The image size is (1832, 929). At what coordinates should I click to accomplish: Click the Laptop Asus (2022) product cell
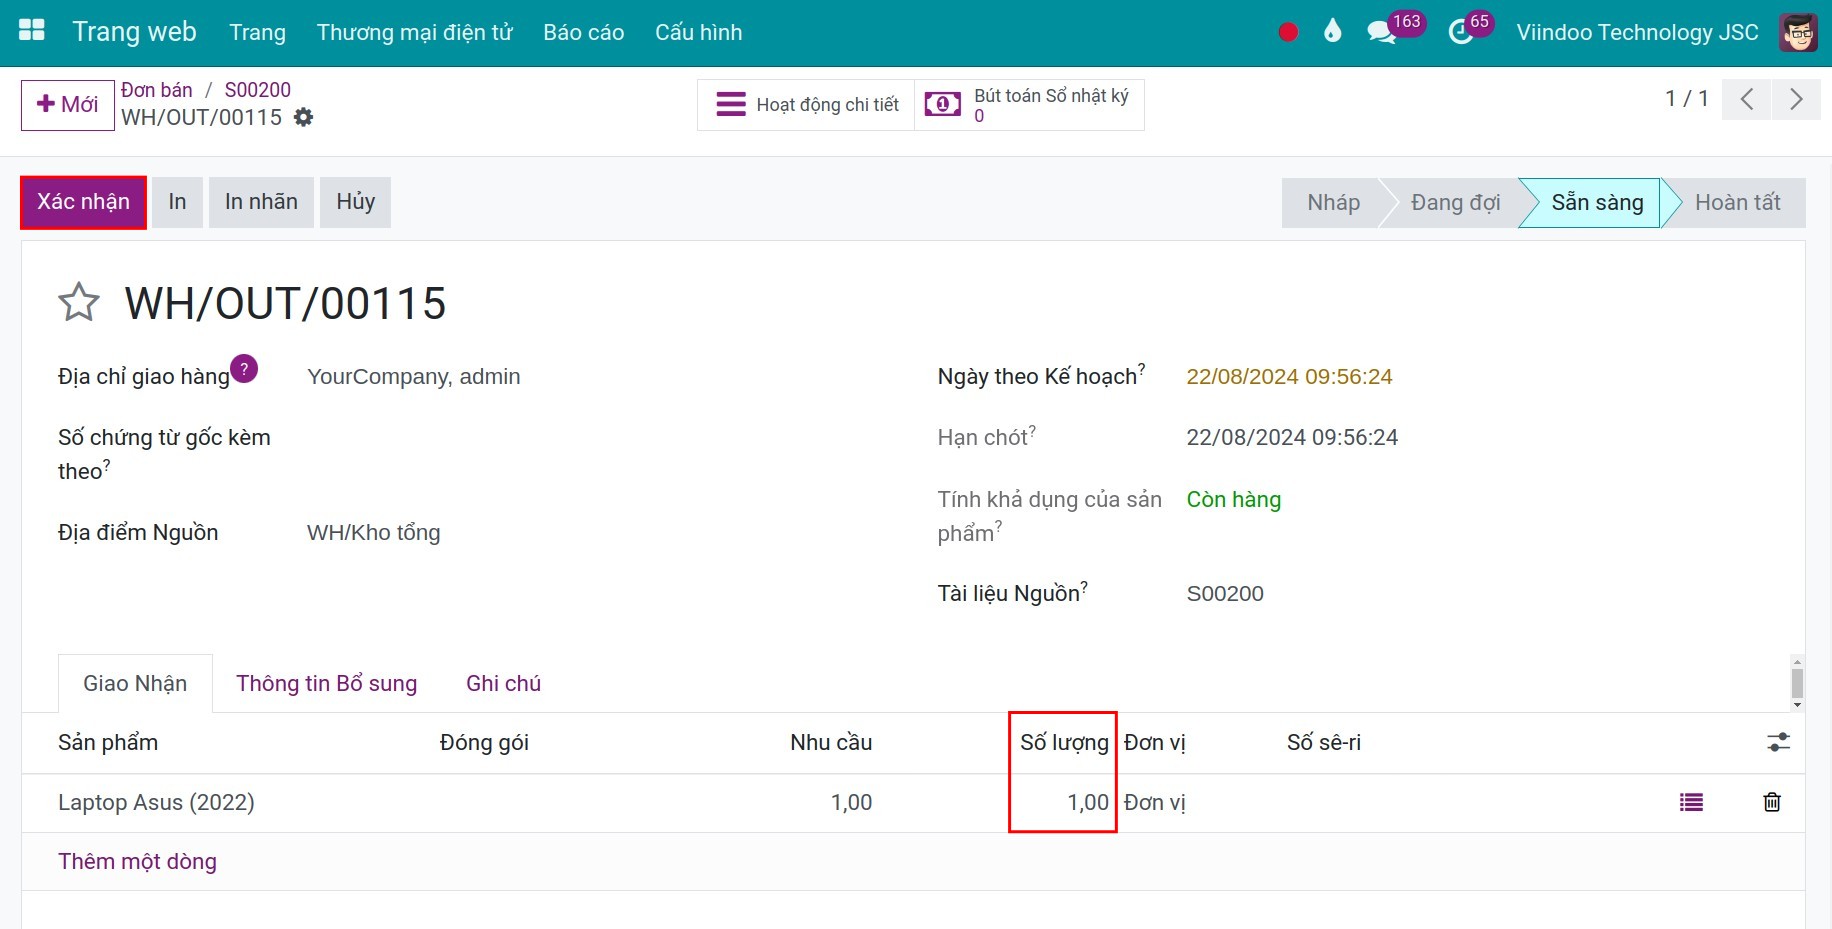tap(156, 802)
